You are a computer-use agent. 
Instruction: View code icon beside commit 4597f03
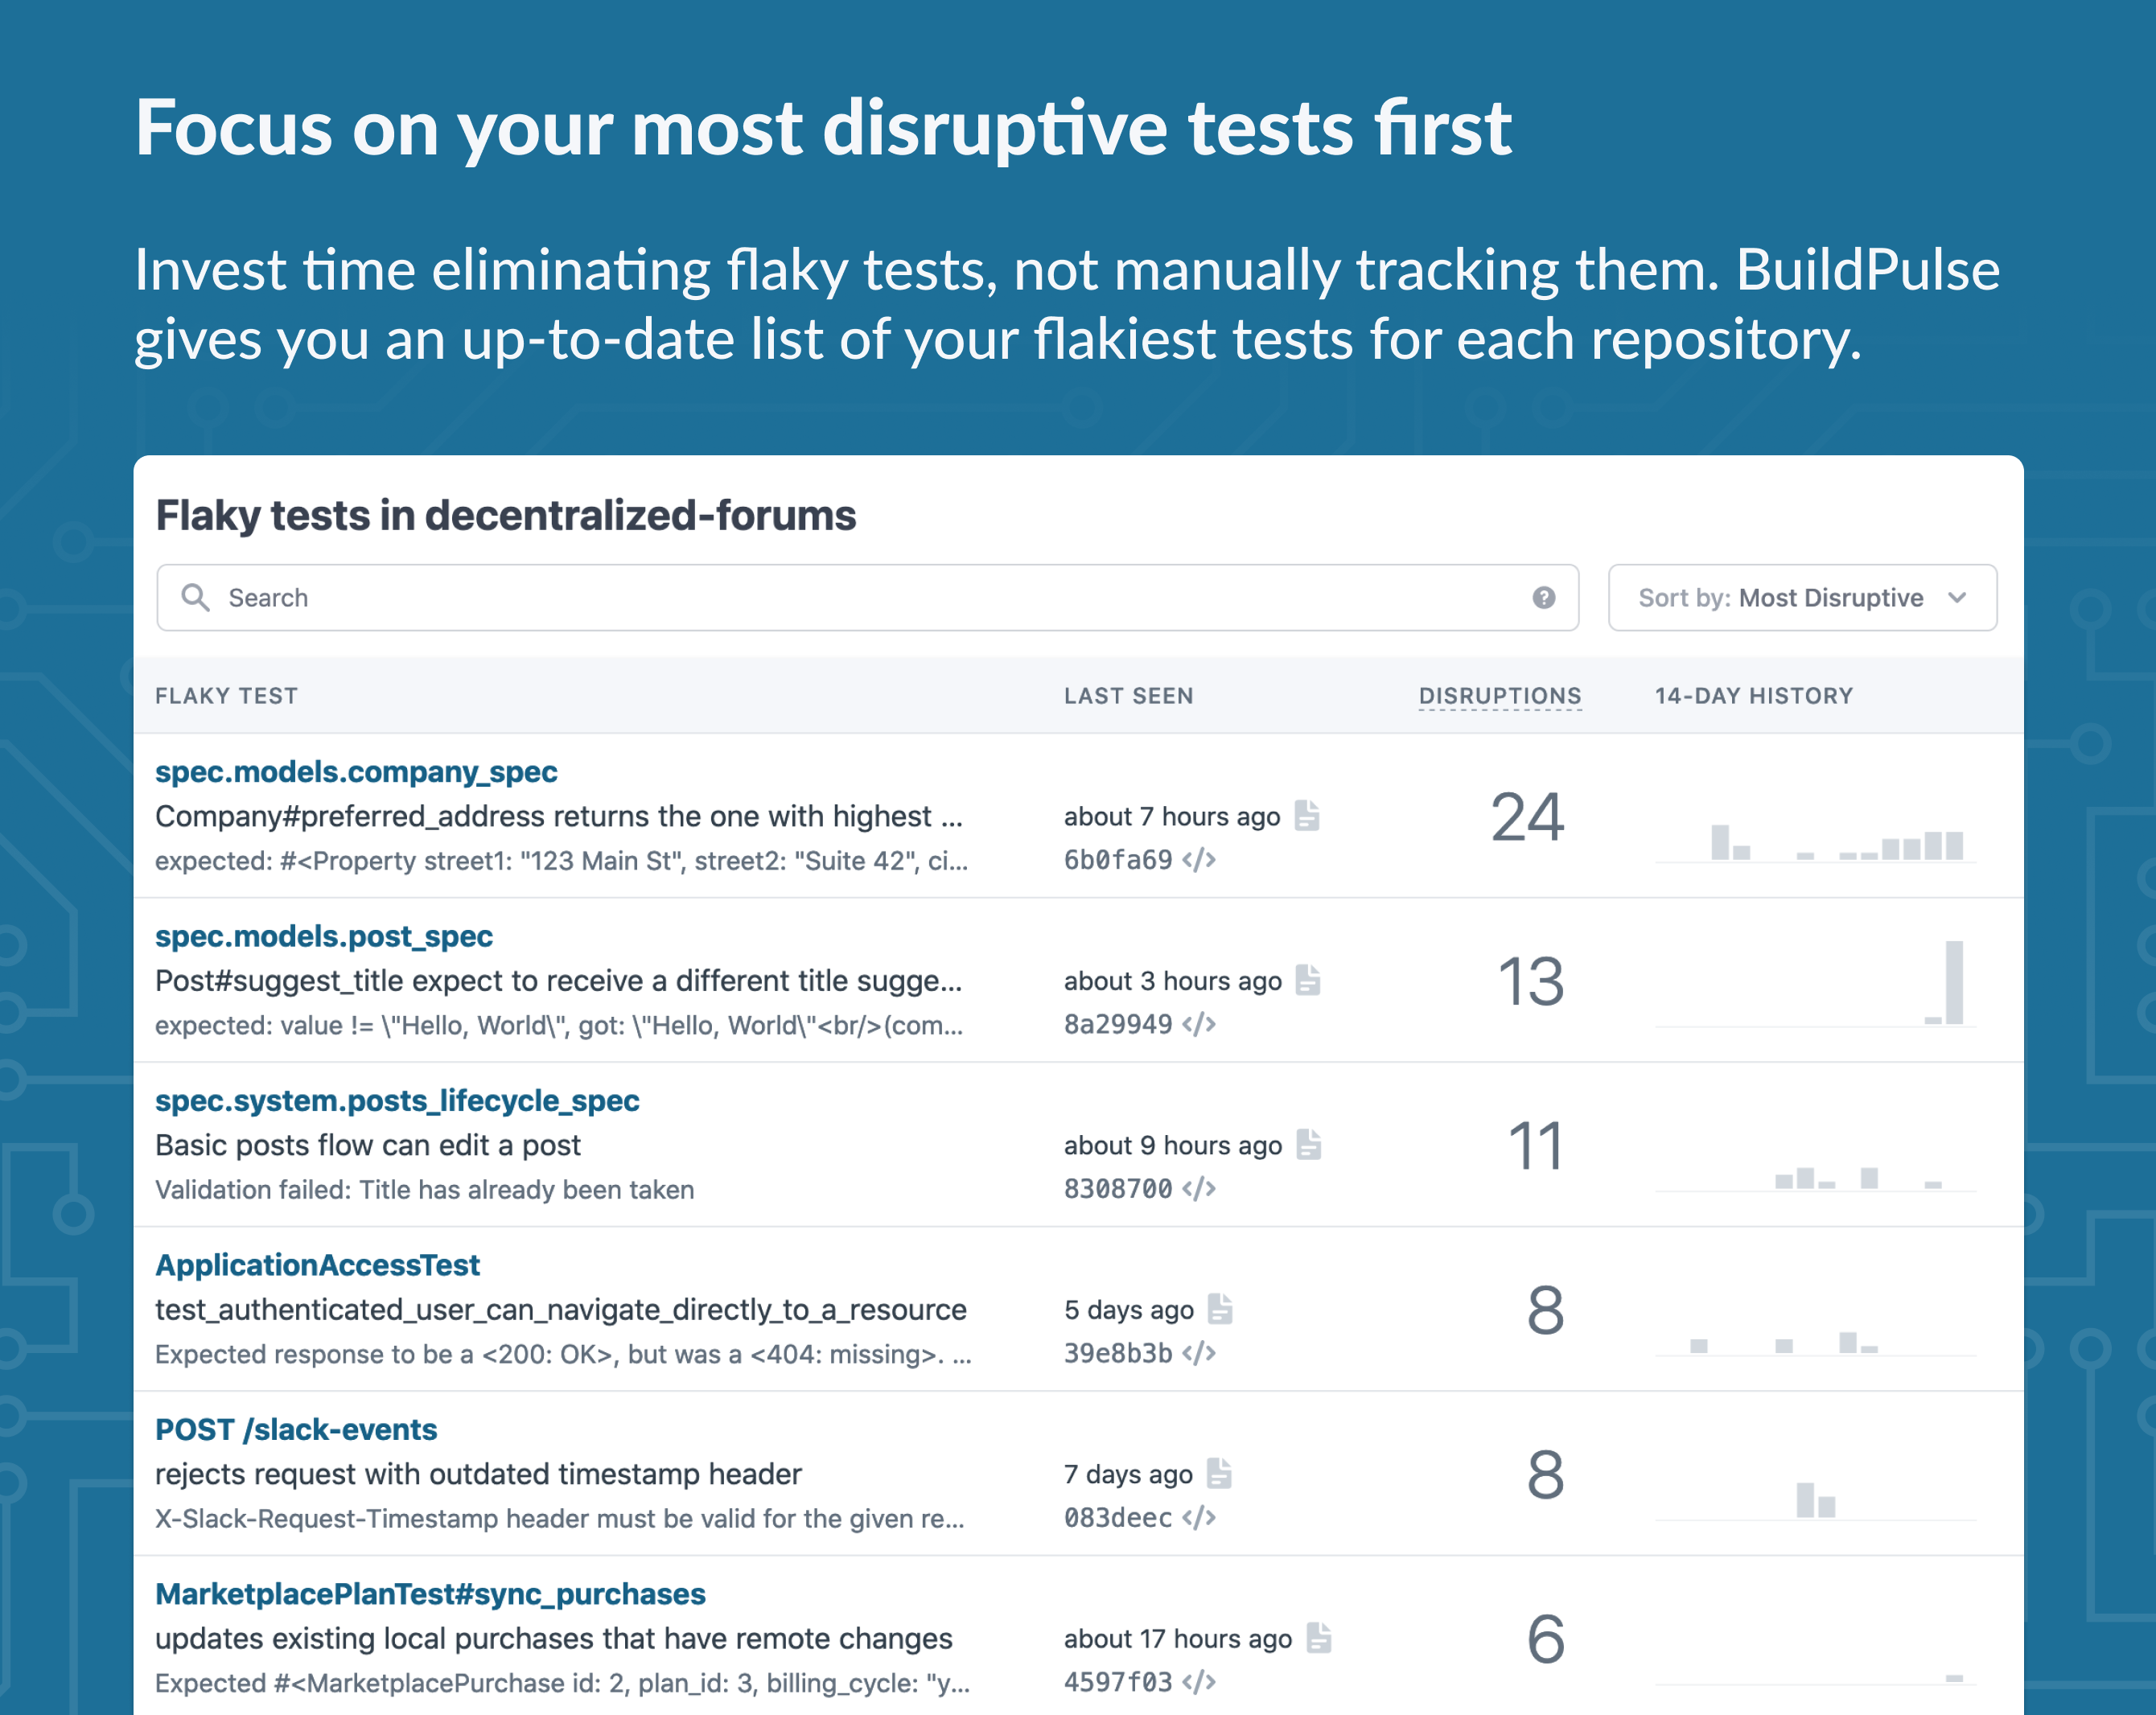(x=1198, y=1682)
